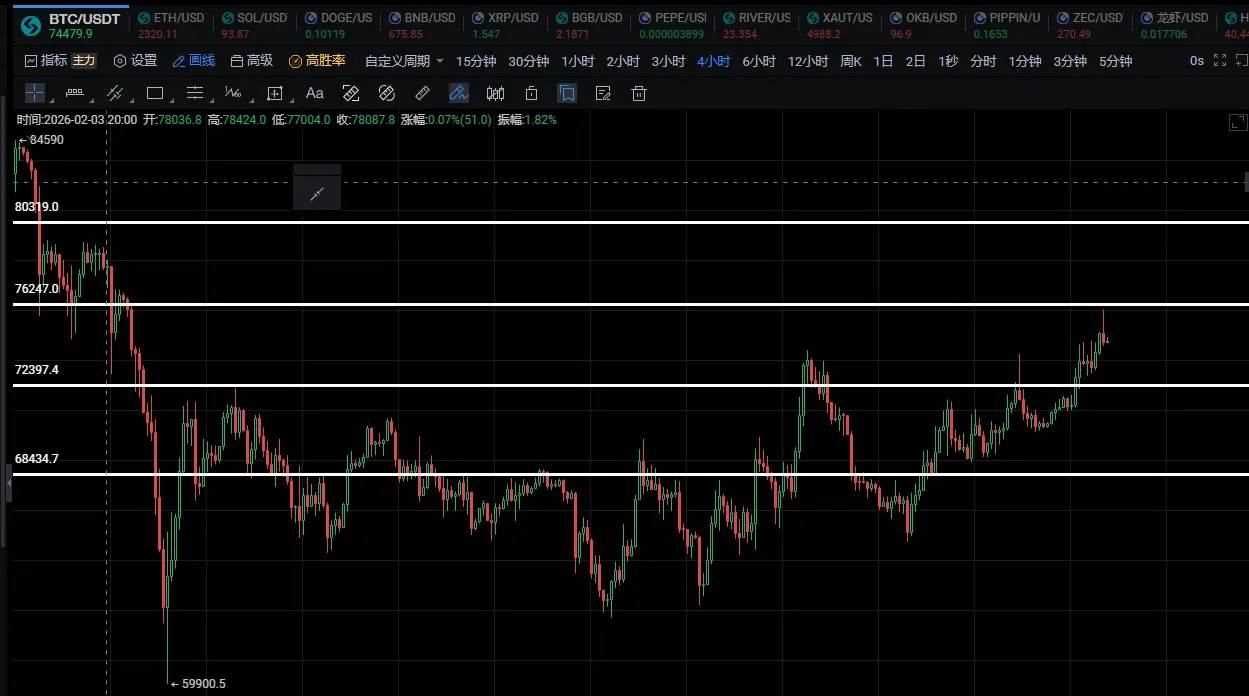
Task: Switch to 5分钟 timeframe
Action: 1116,61
